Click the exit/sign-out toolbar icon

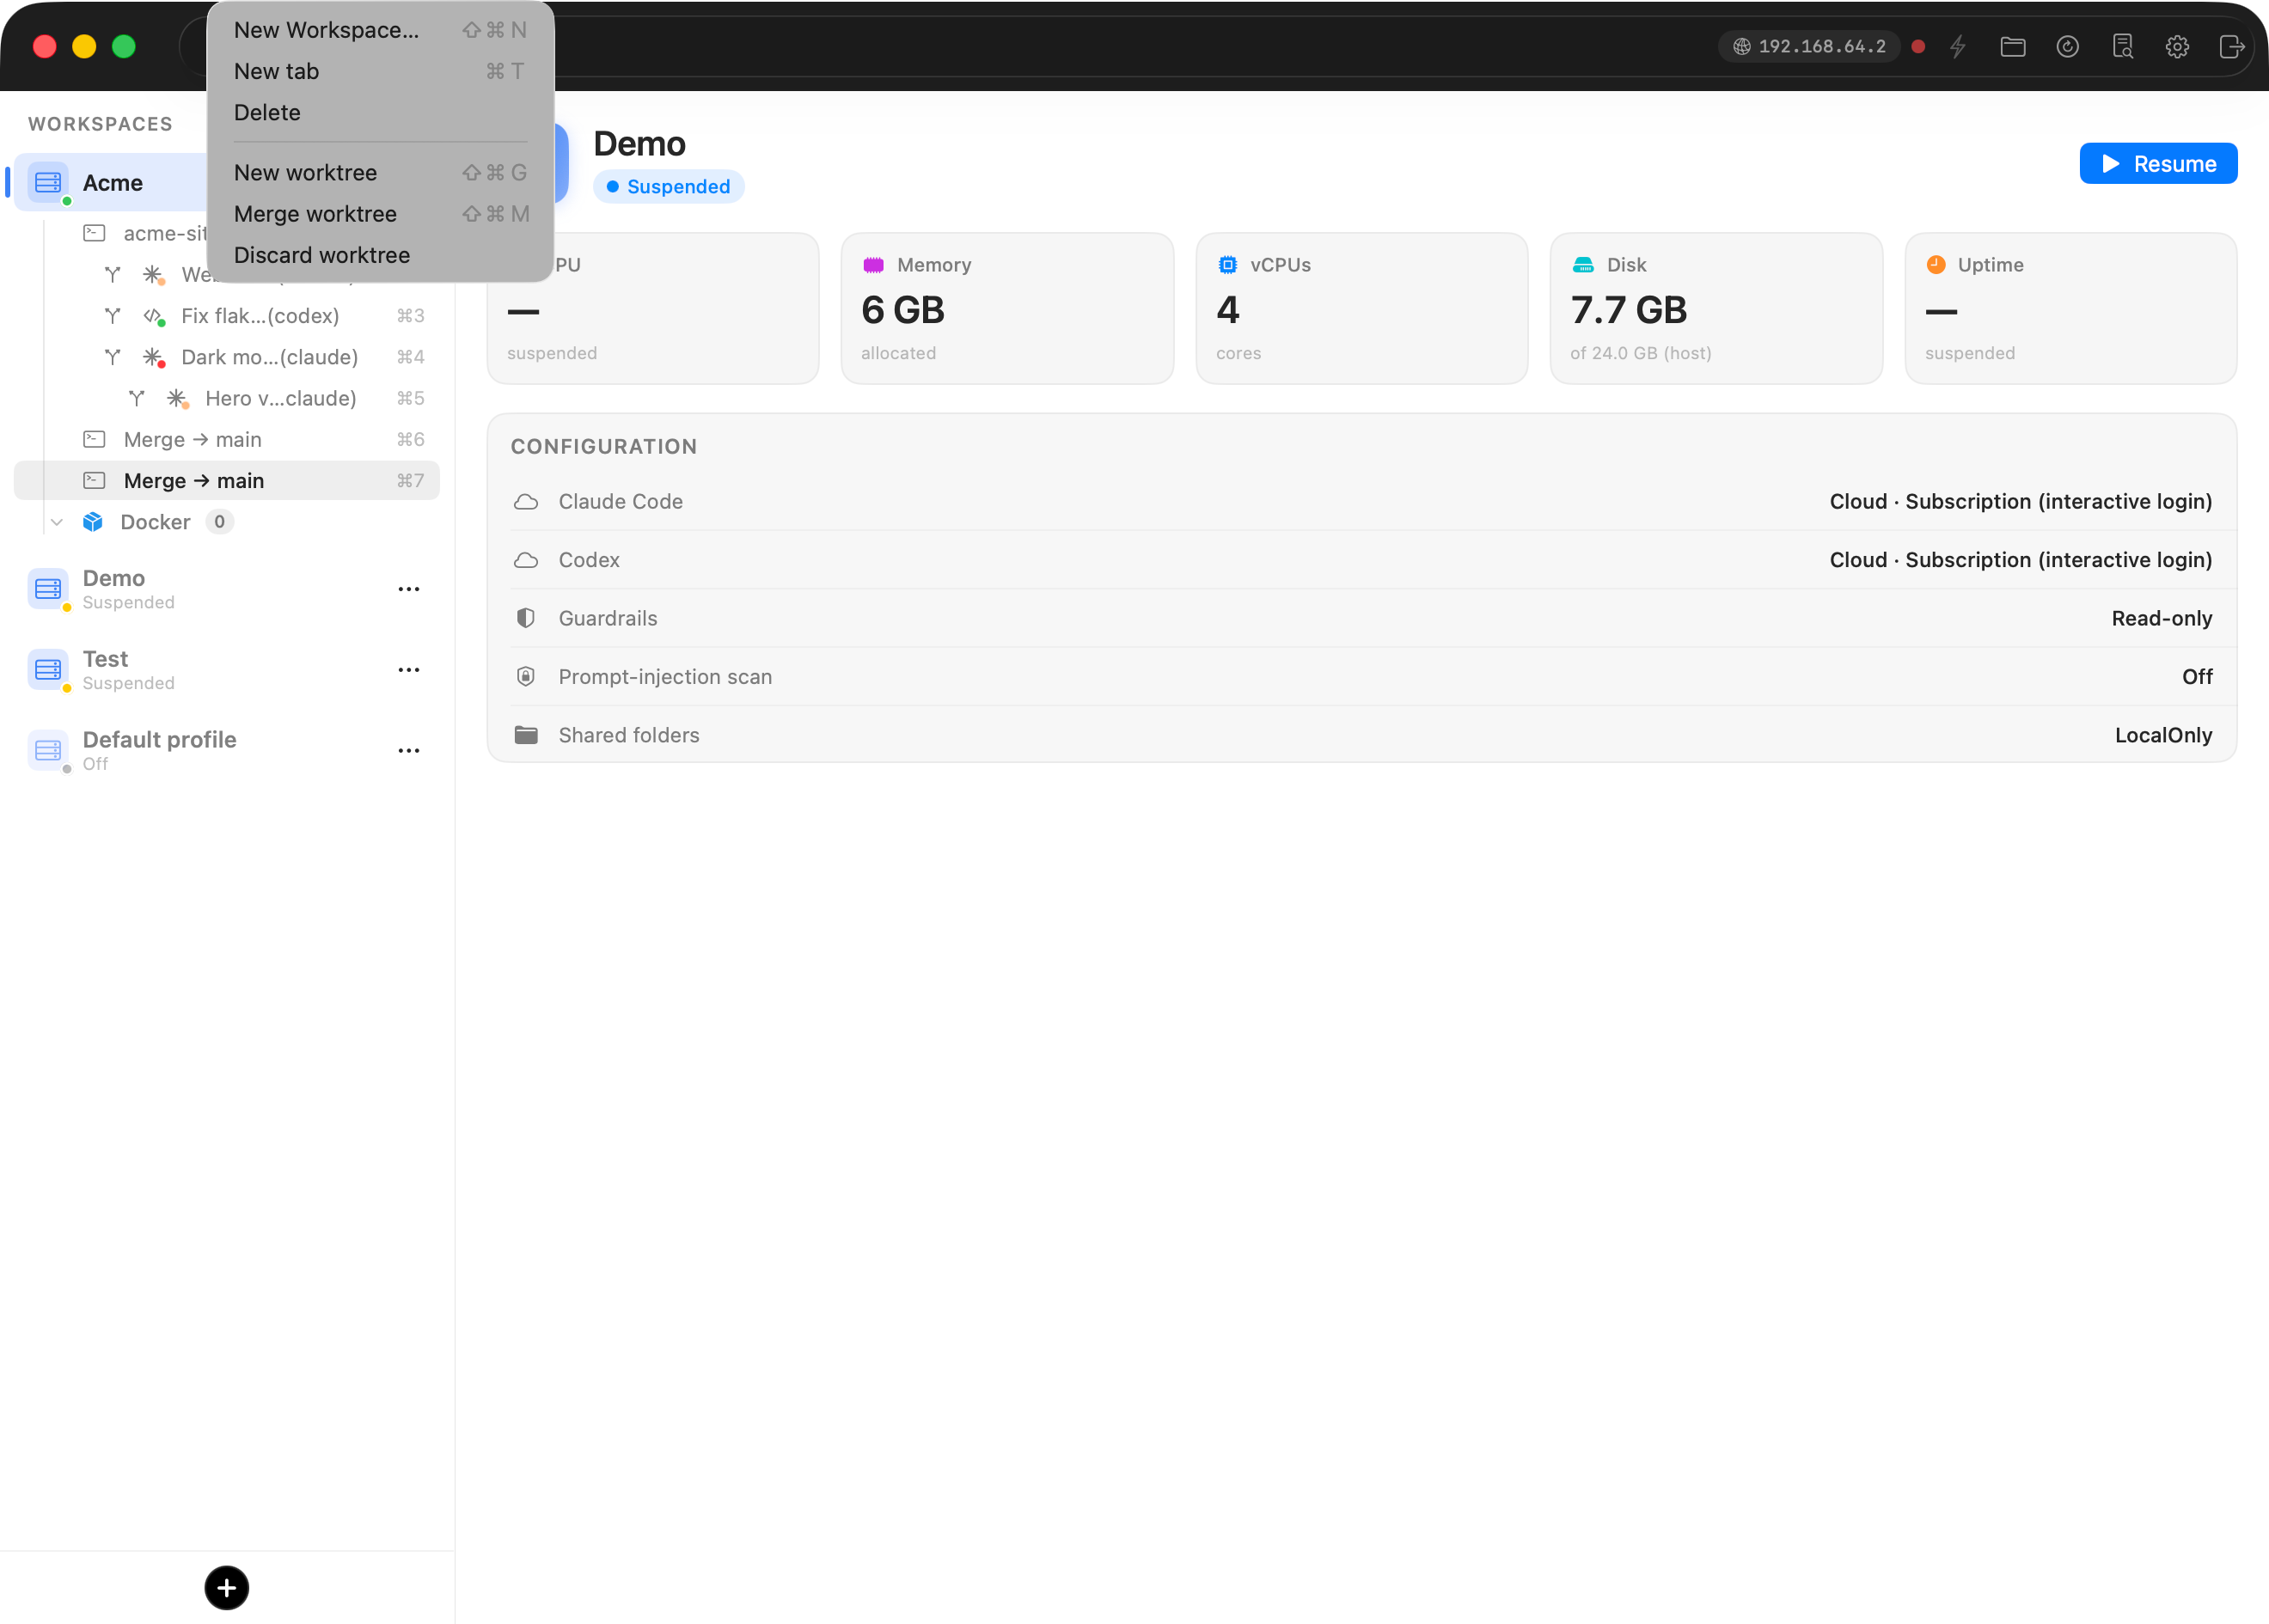point(2232,46)
